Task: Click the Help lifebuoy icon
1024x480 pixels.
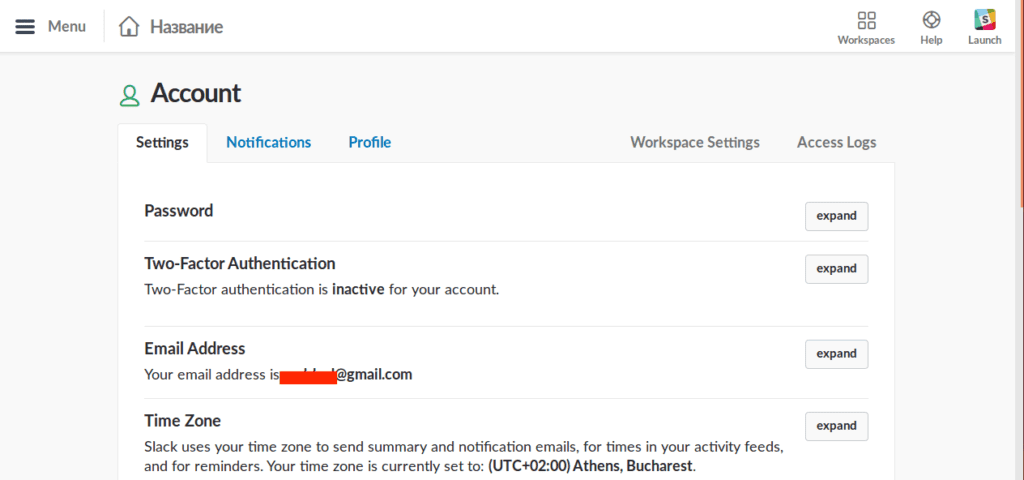Action: 931,20
